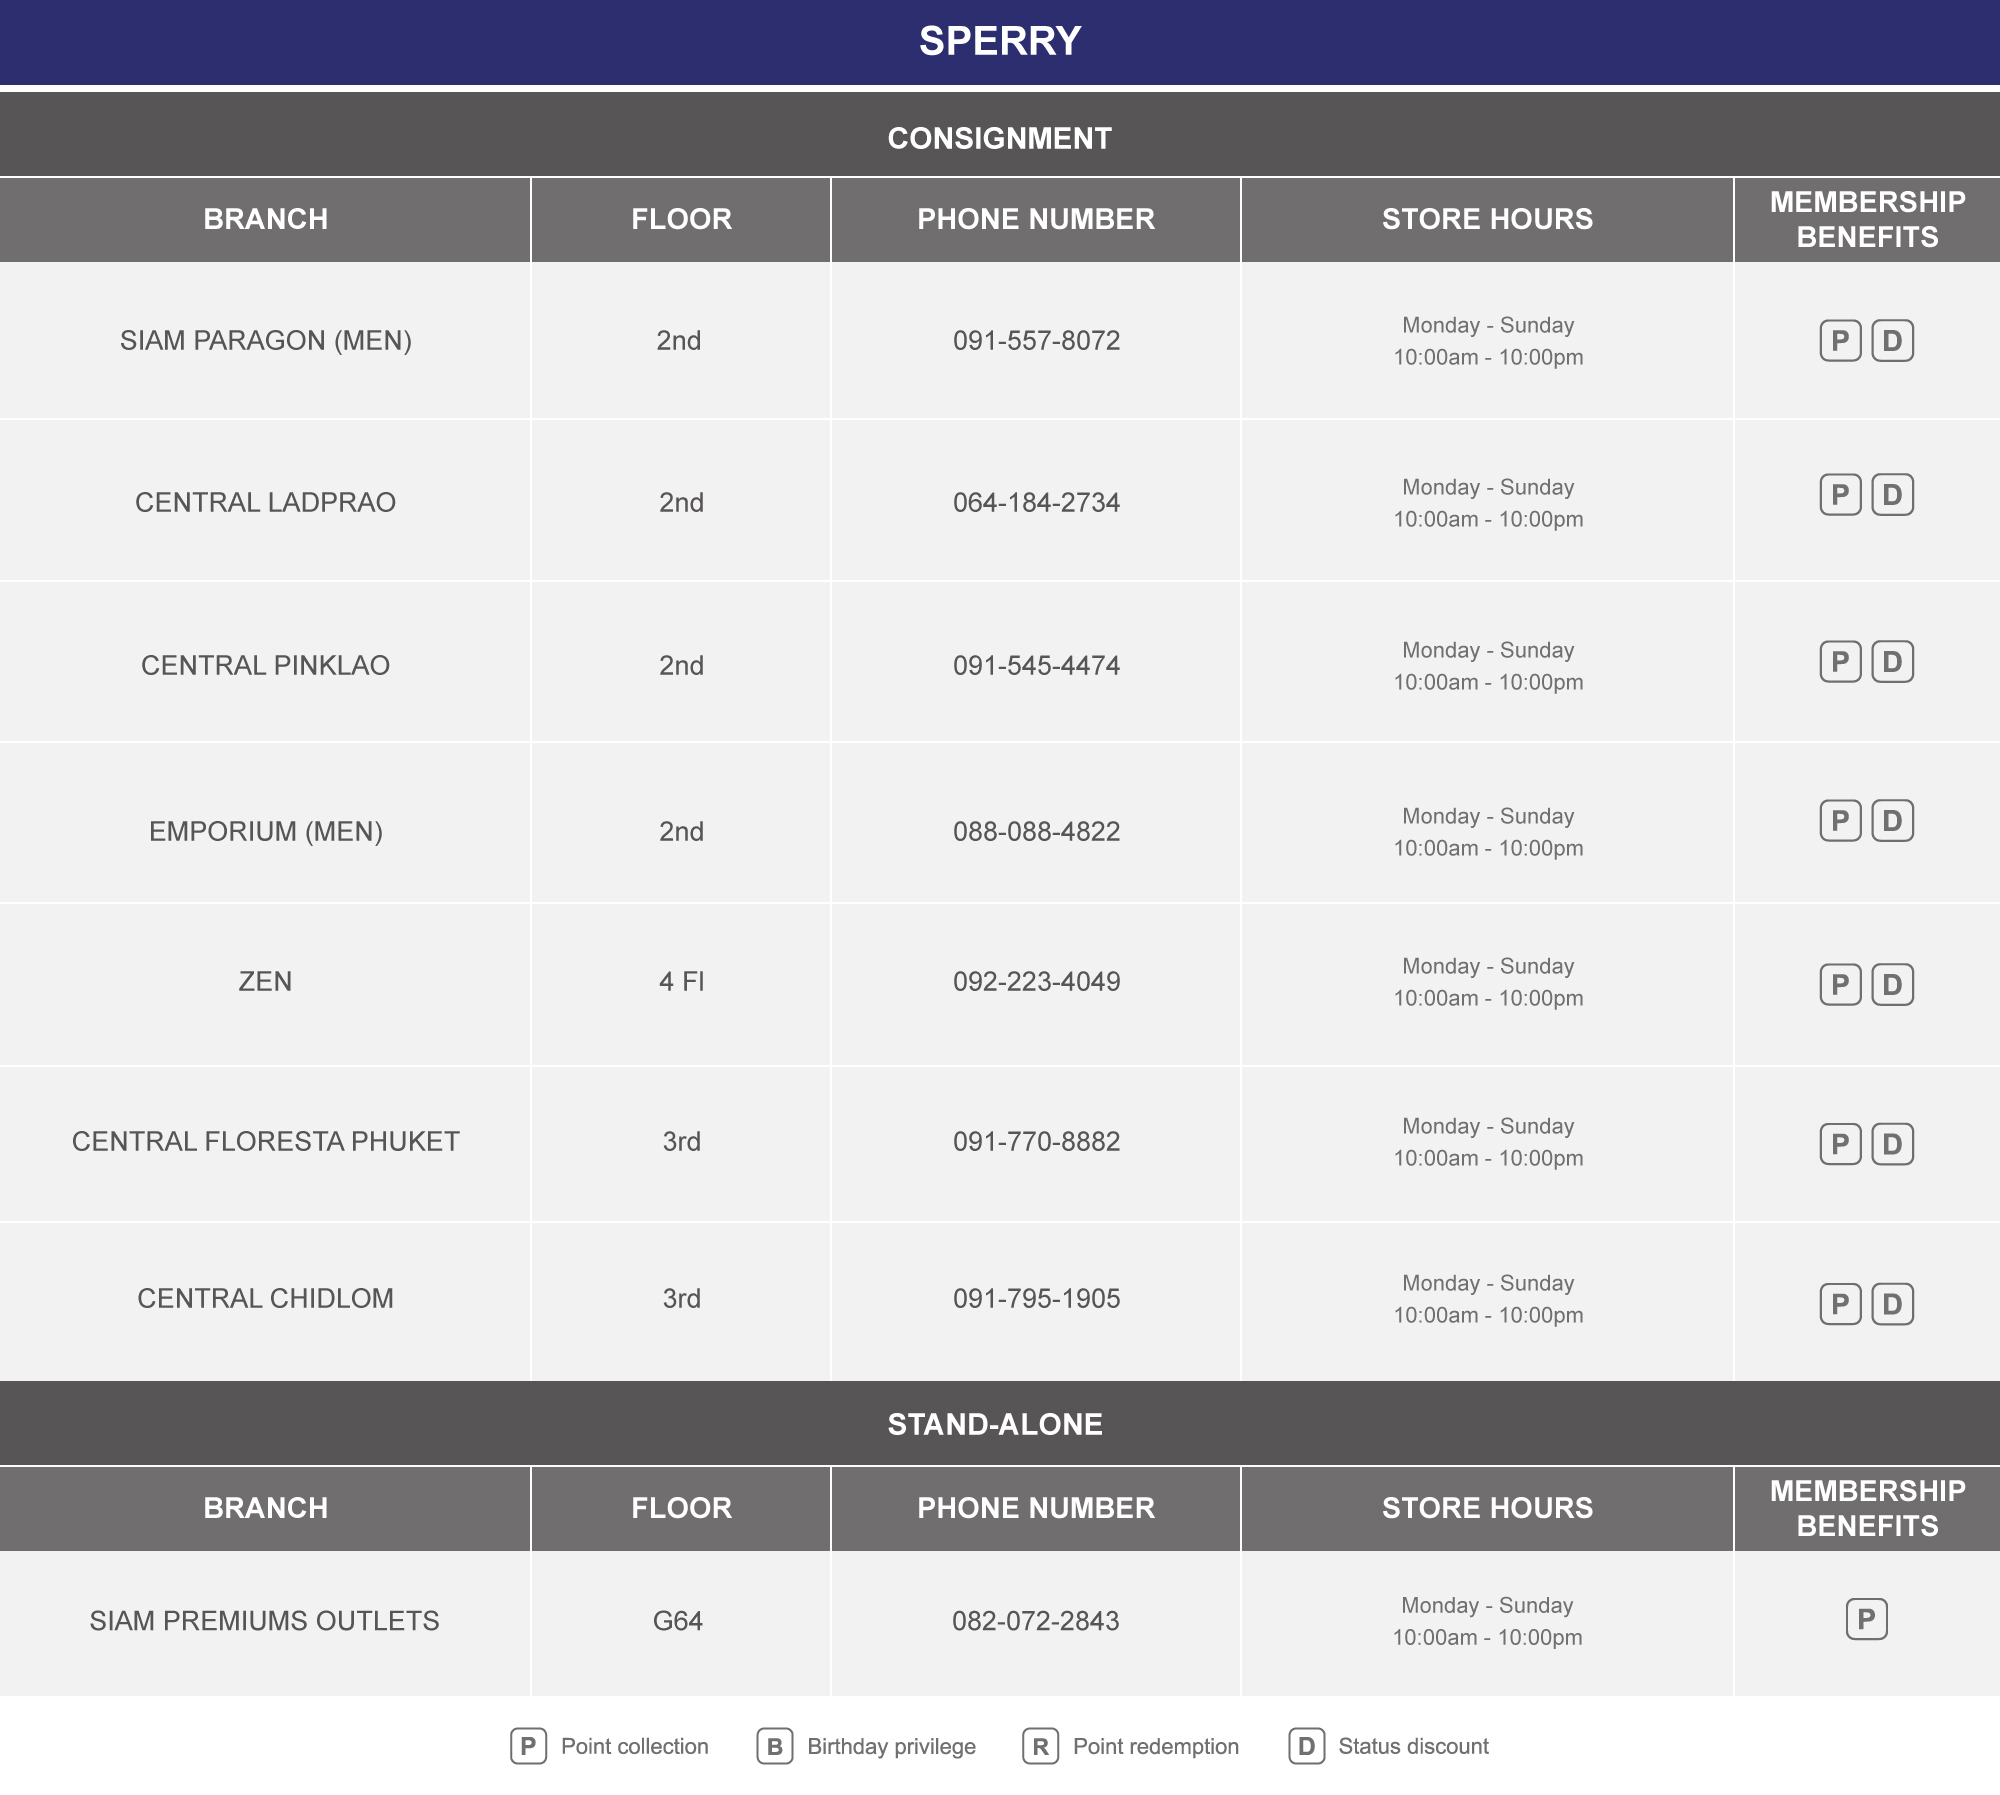This screenshot has width=2000, height=1795.
Task: Click the Stand-Alone STORE HOURS column header
Action: (1487, 1508)
